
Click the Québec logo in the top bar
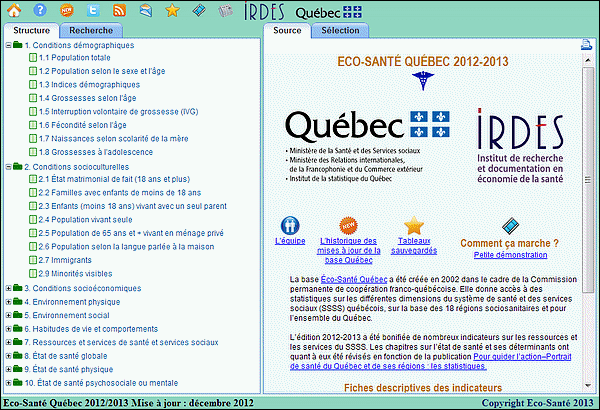click(x=328, y=13)
